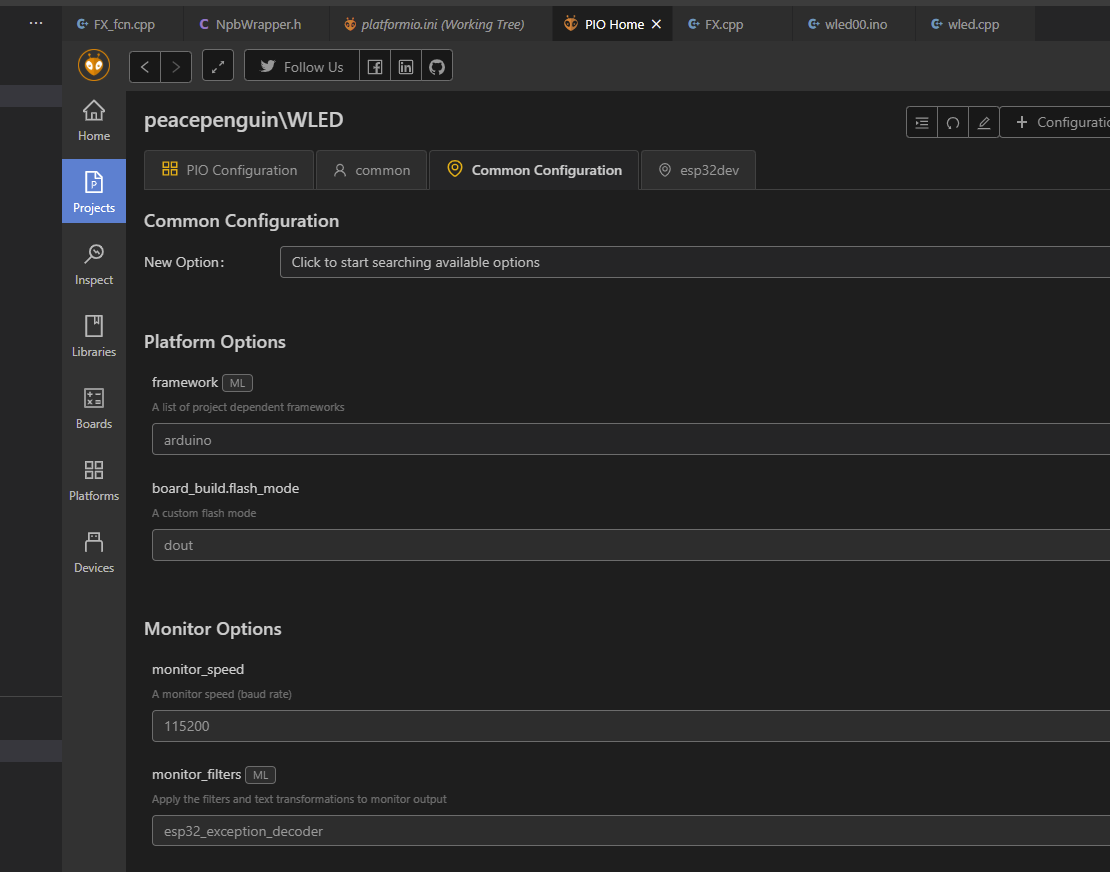Click the monitor_speed field 115200
Screen dimensions: 1110x872
(631, 725)
